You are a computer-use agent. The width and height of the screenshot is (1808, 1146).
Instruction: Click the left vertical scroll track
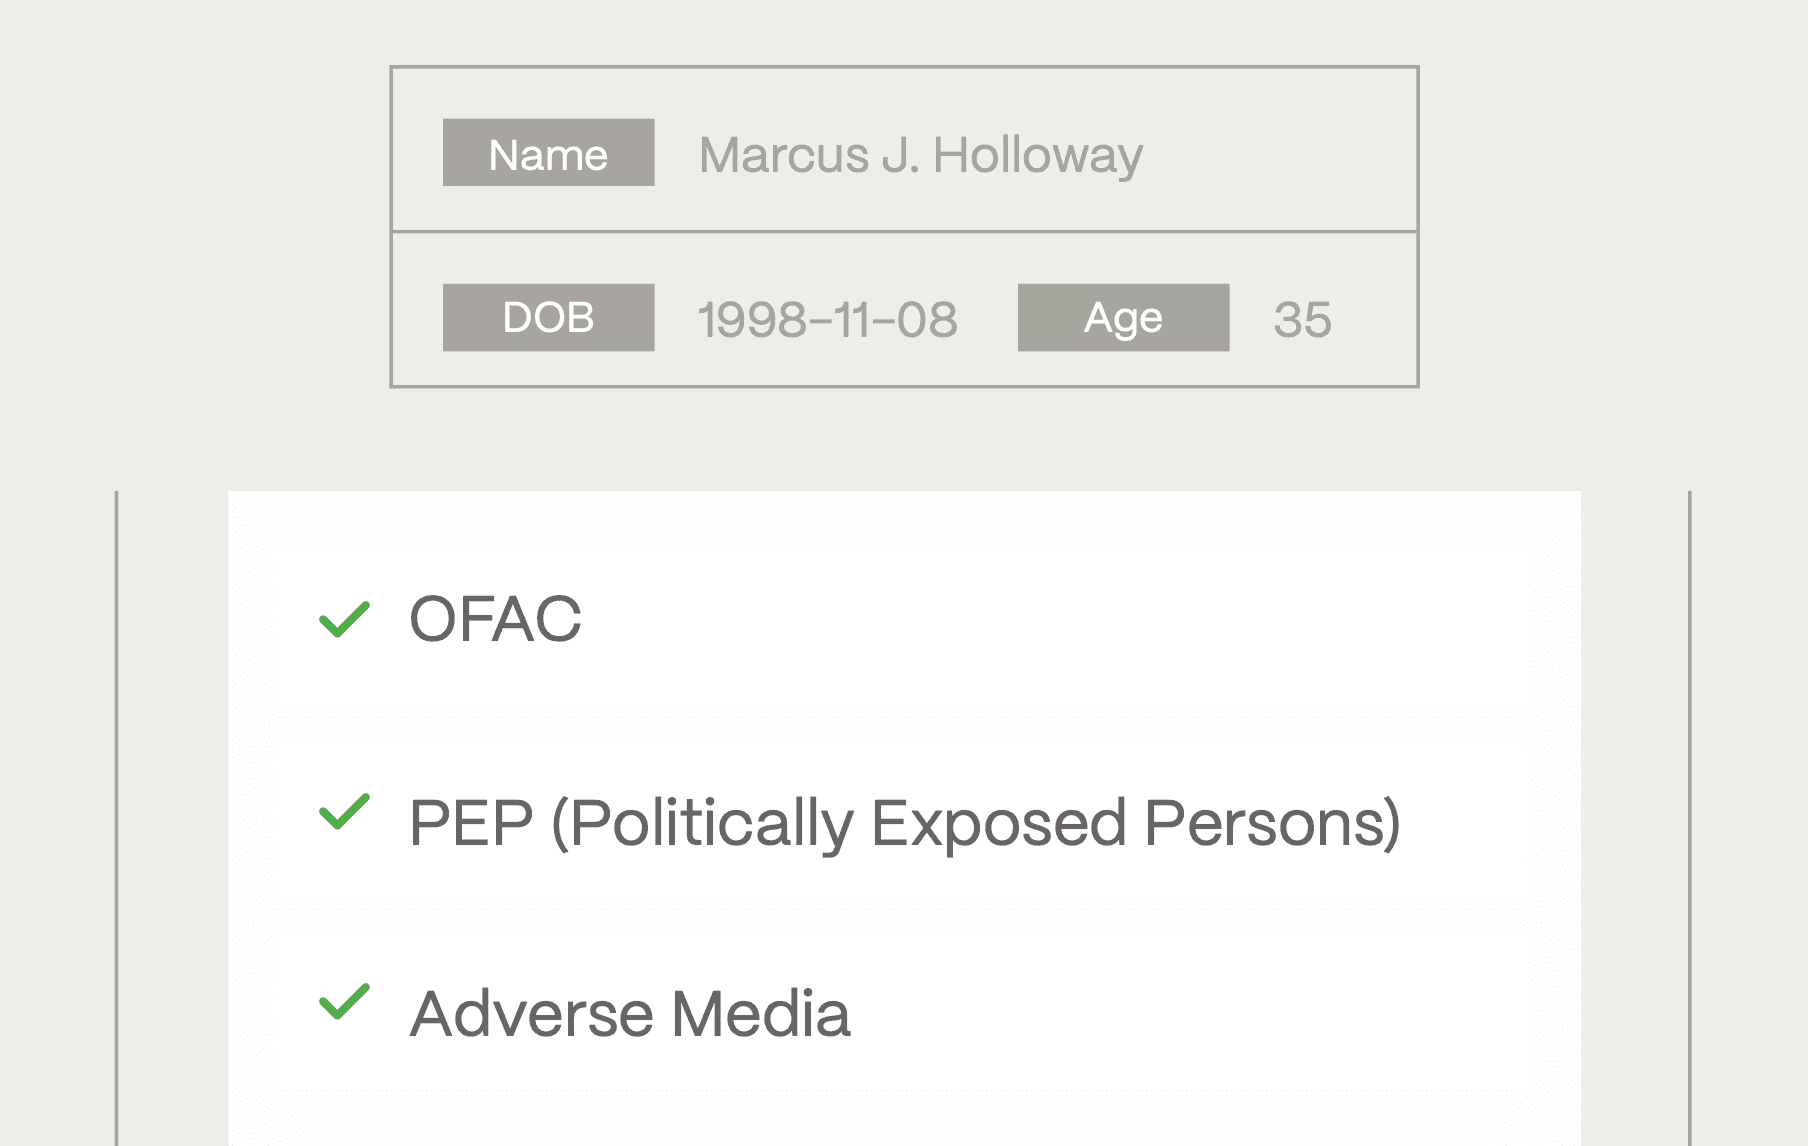(120, 816)
